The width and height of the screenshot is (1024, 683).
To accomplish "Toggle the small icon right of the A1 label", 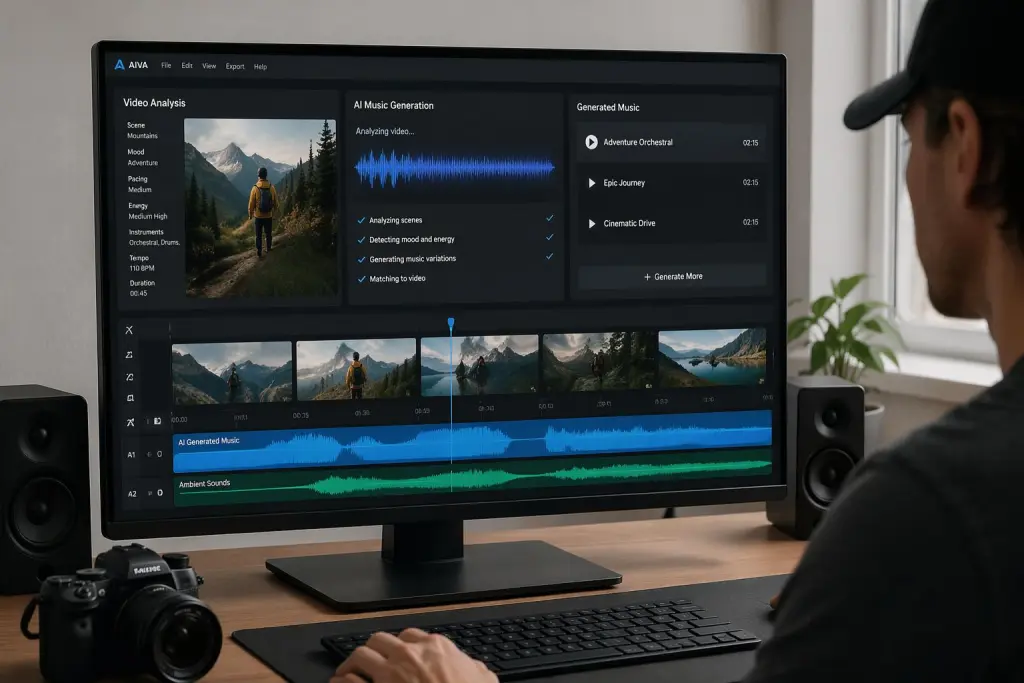I will [x=149, y=454].
